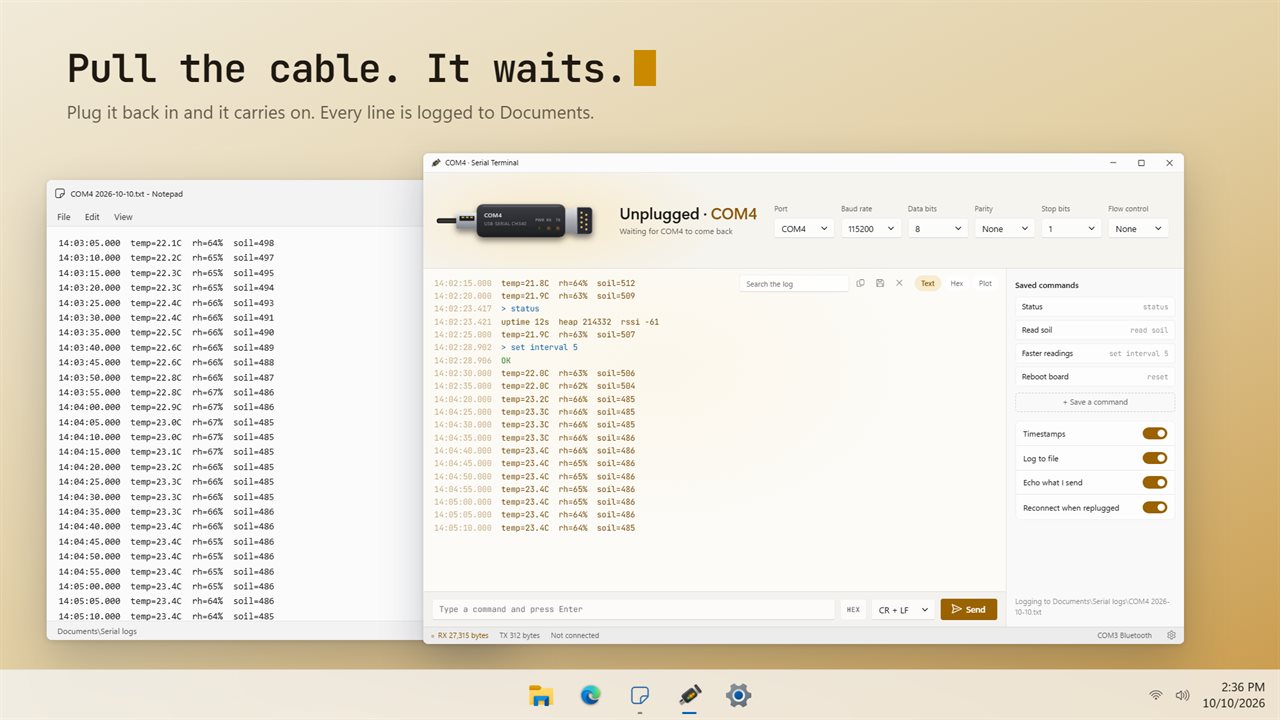Switch to the Plot view tab

coord(986,283)
